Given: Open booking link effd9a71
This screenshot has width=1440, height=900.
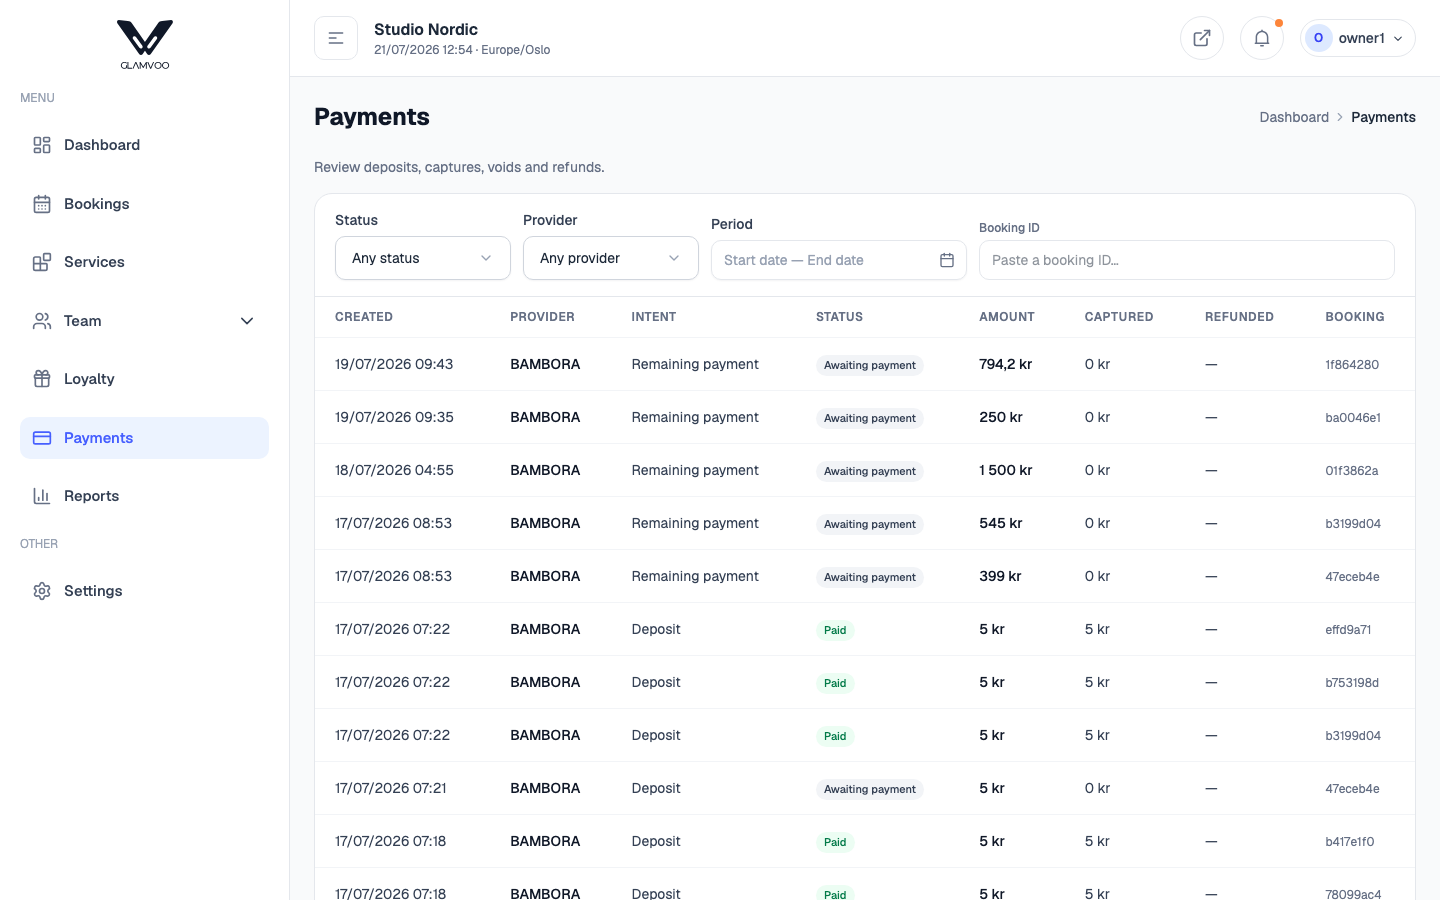Looking at the screenshot, I should [x=1348, y=630].
